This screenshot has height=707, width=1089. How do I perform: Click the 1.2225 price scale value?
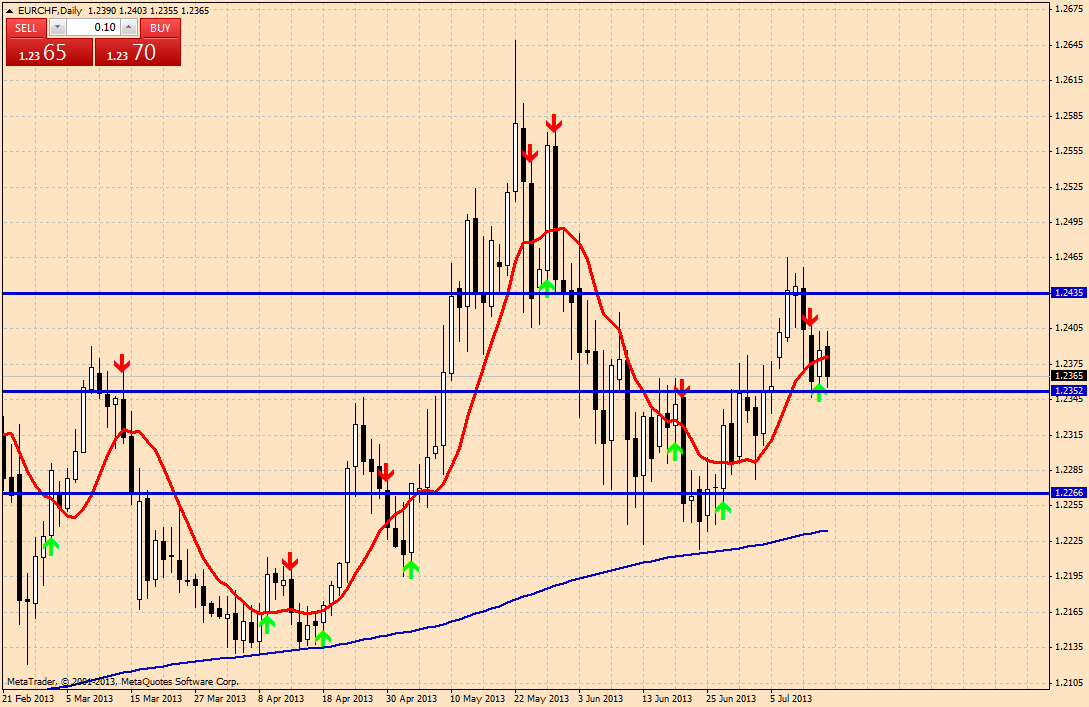(1069, 540)
